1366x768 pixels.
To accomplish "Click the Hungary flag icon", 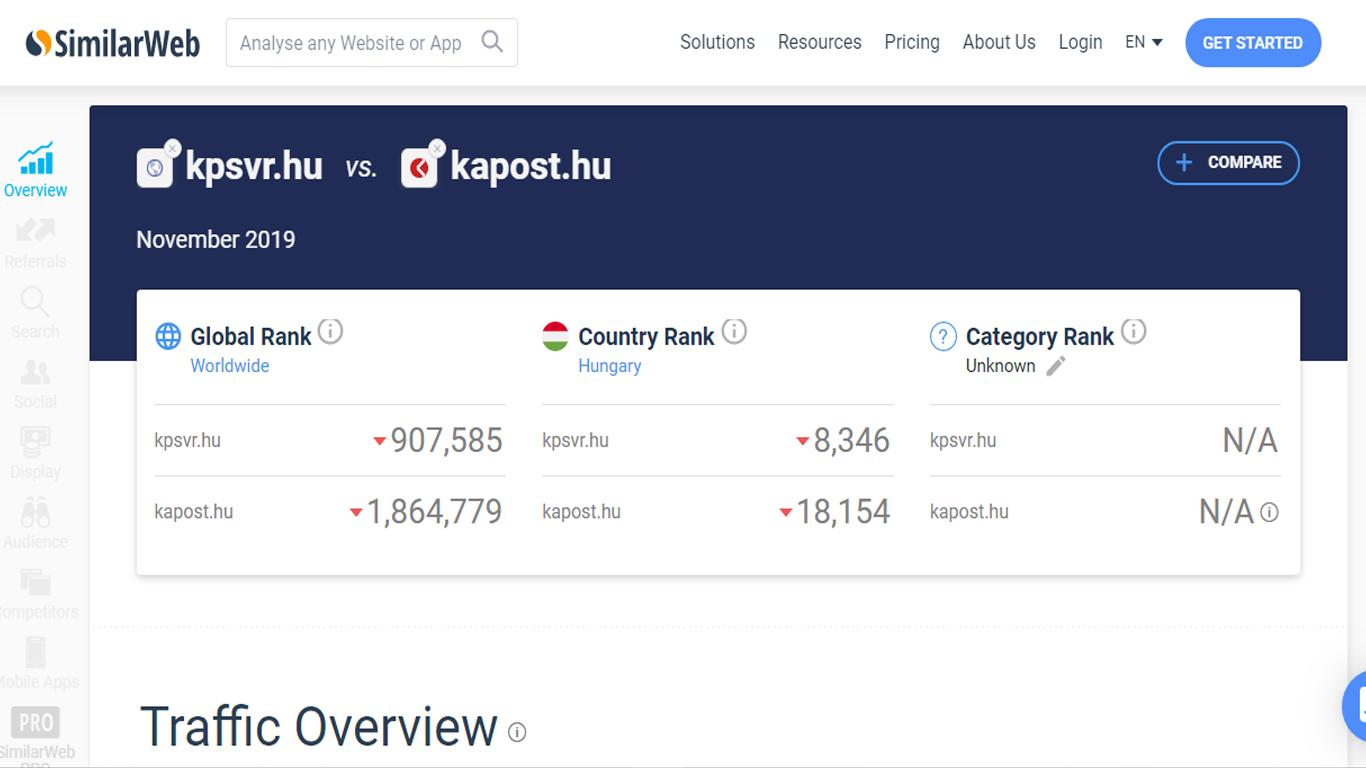I will click(x=555, y=336).
